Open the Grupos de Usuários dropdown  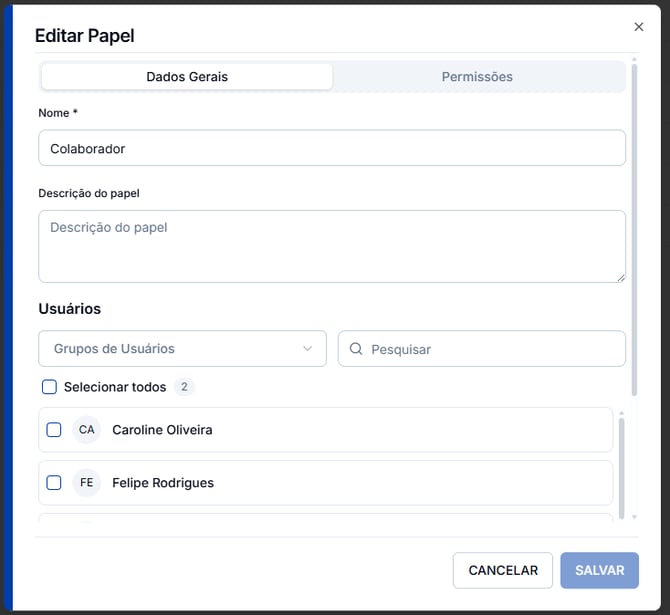[182, 348]
